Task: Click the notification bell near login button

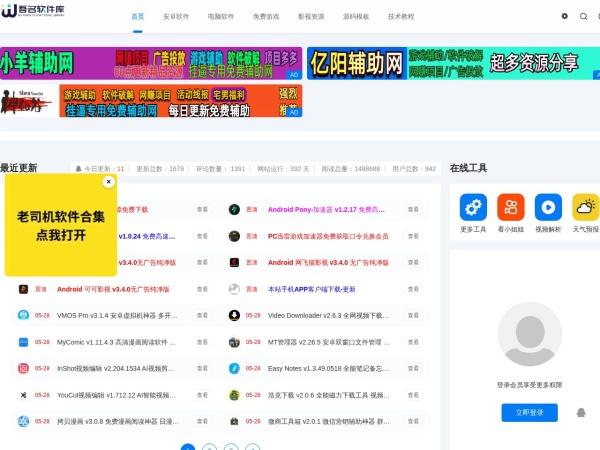Action: point(581,412)
